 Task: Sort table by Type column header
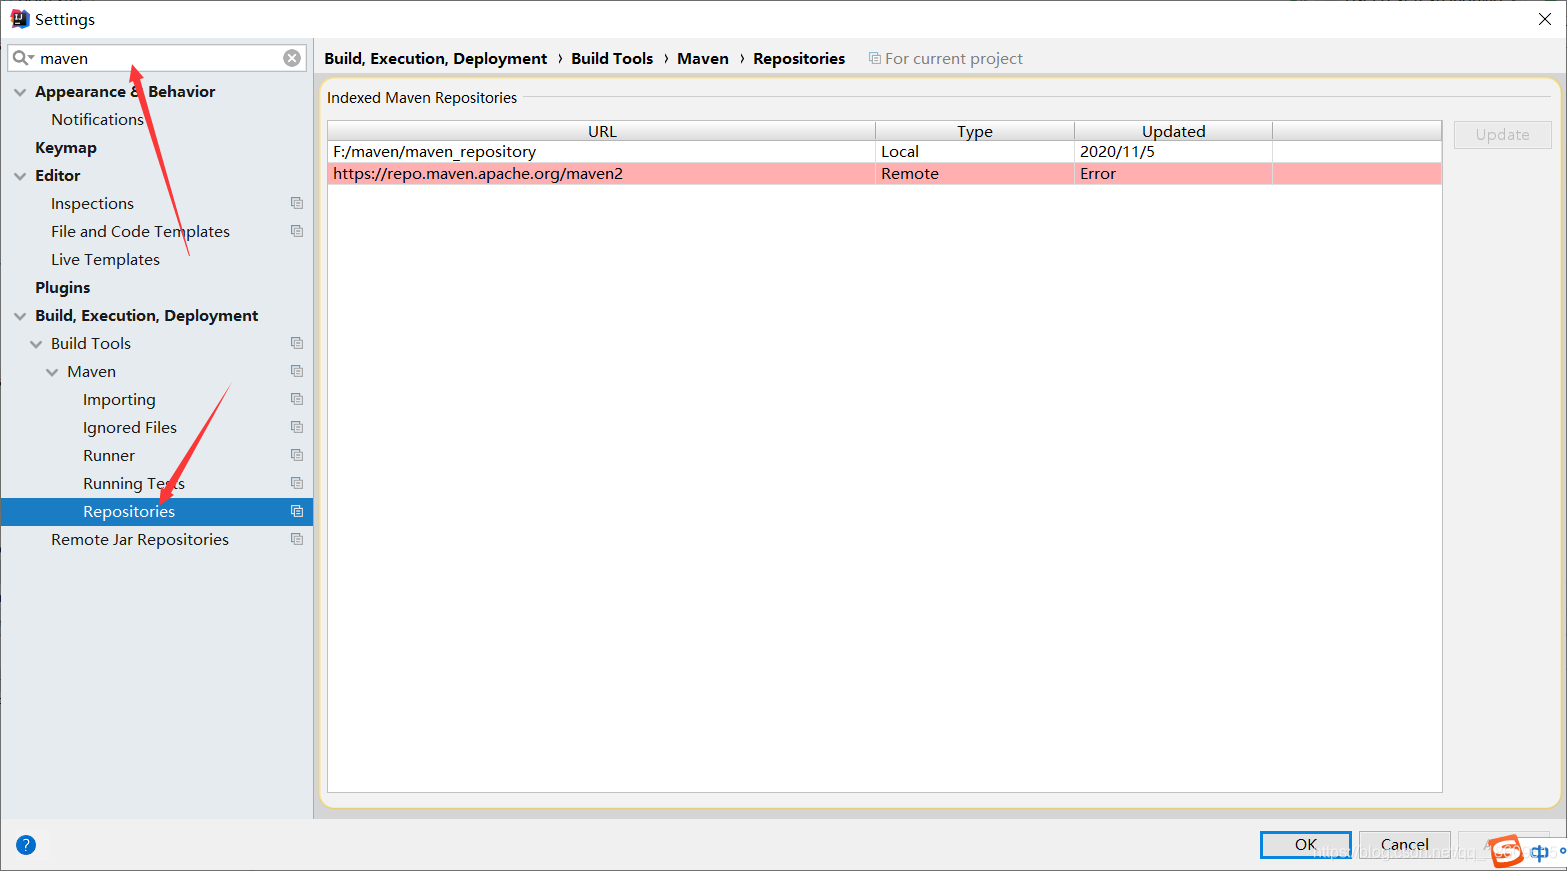click(x=975, y=131)
